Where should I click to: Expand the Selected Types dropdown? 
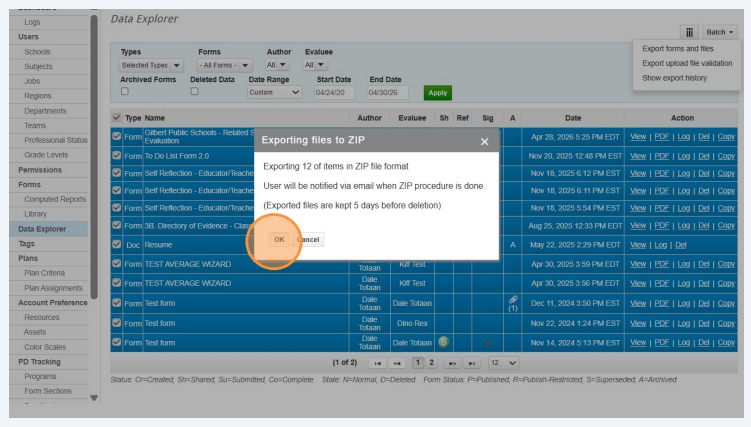pyautogui.click(x=151, y=65)
